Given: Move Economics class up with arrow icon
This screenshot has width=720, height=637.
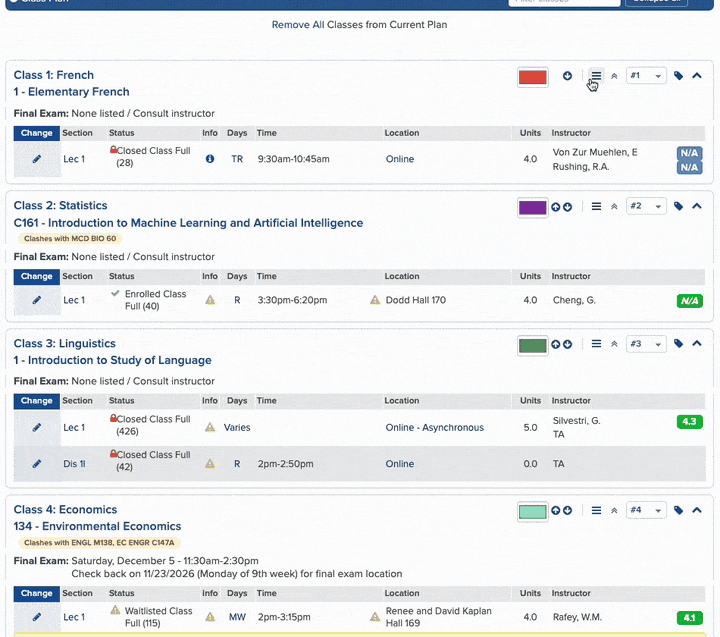Looking at the screenshot, I should coord(556,510).
